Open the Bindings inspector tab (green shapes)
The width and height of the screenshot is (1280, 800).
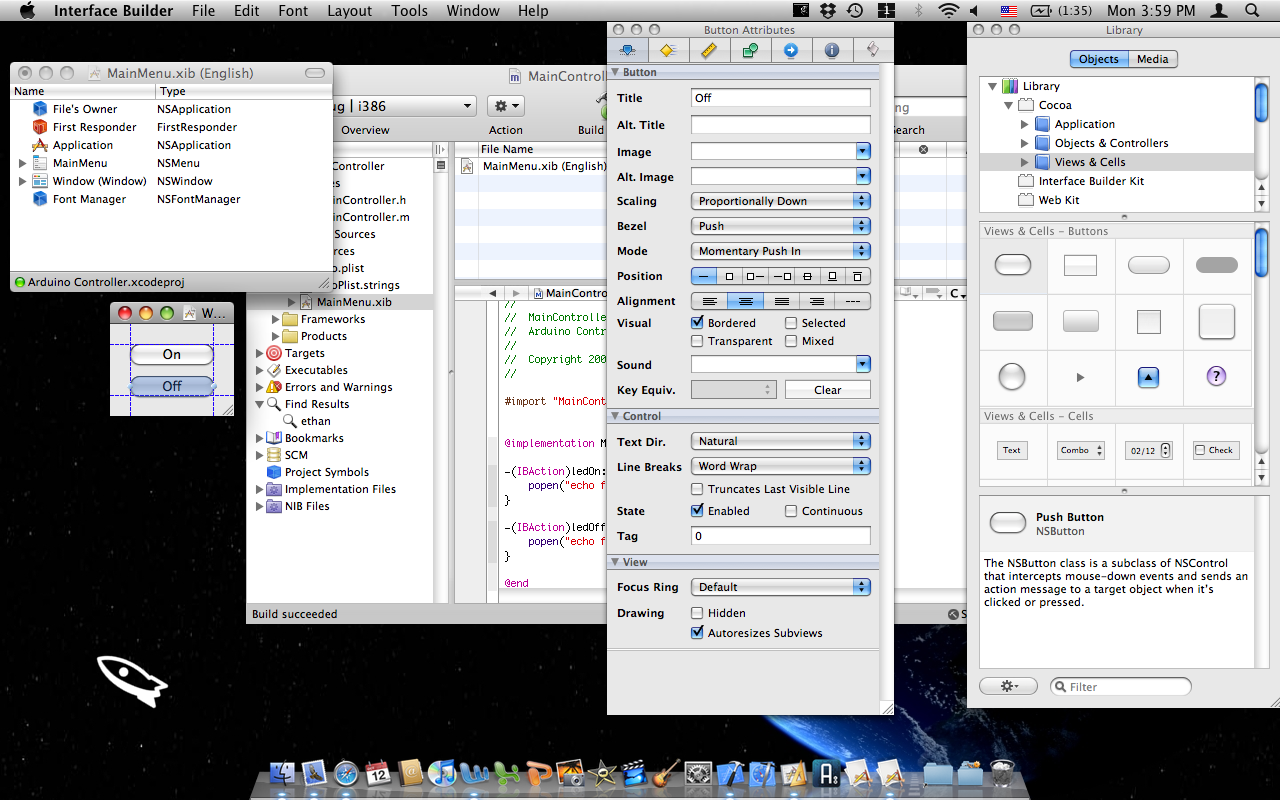(750, 50)
